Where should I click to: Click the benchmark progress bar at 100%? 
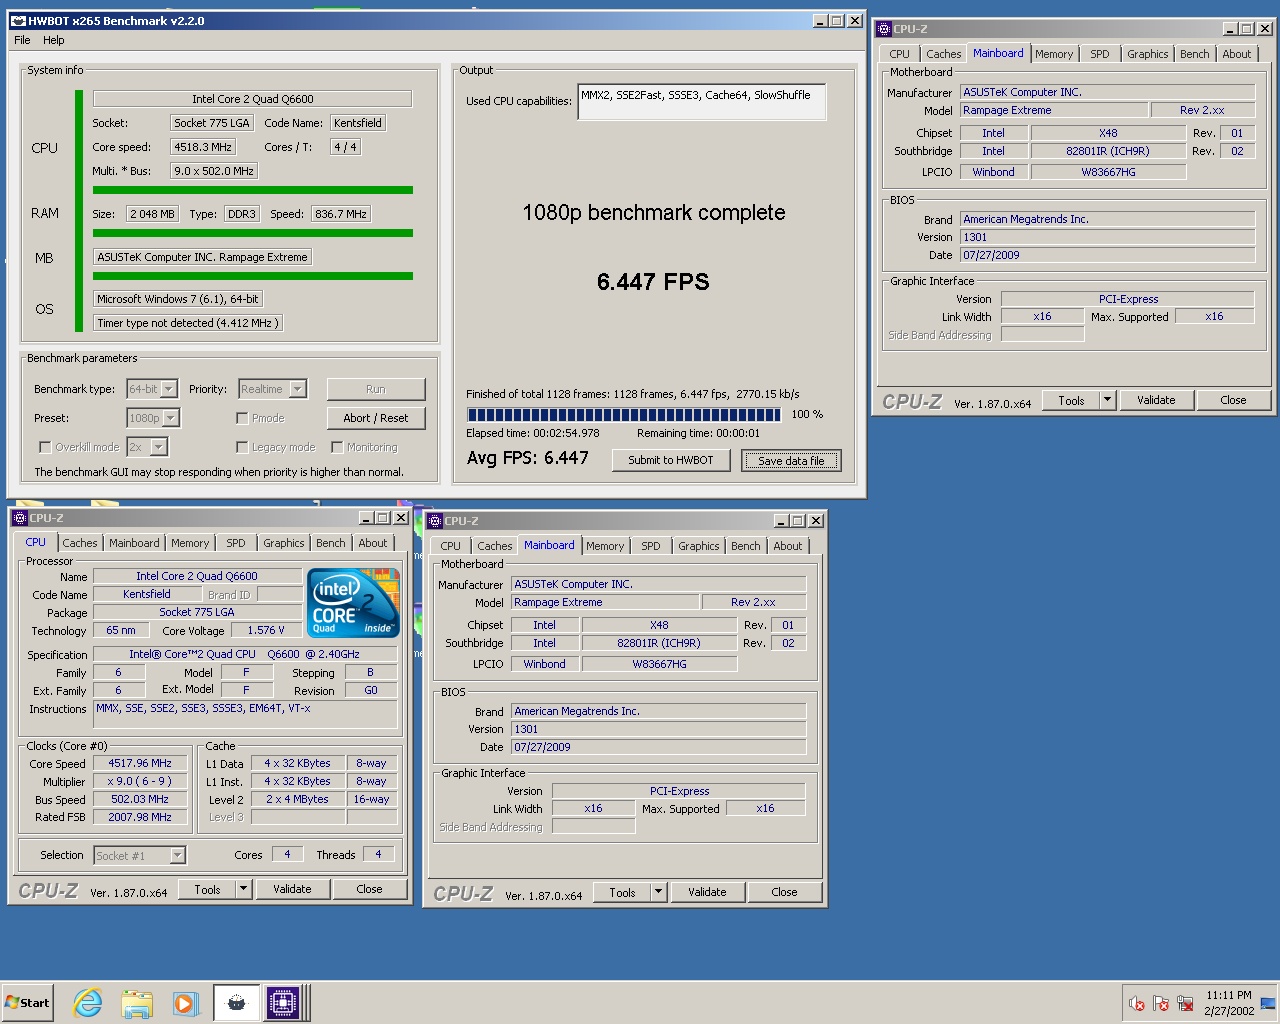coord(624,414)
